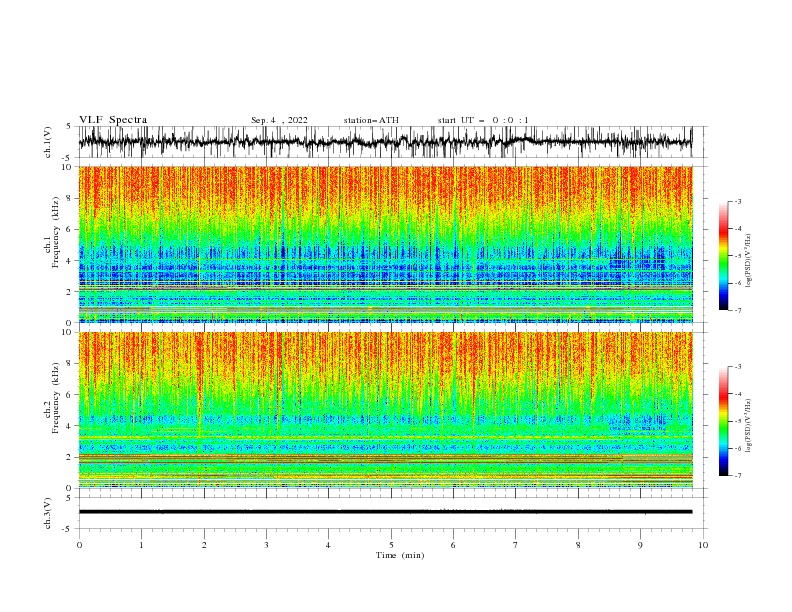Click the "ch.1(V)" axis label
This screenshot has height=612, width=792.
click(x=48, y=142)
